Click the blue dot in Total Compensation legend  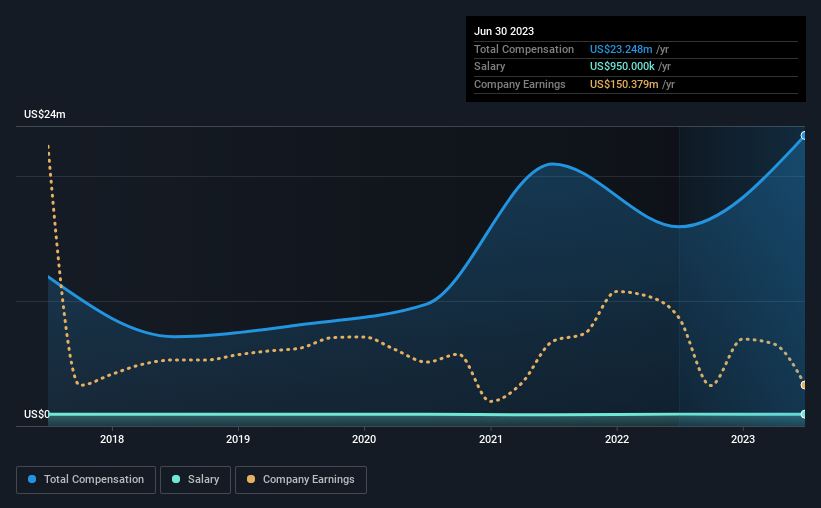tap(32, 479)
